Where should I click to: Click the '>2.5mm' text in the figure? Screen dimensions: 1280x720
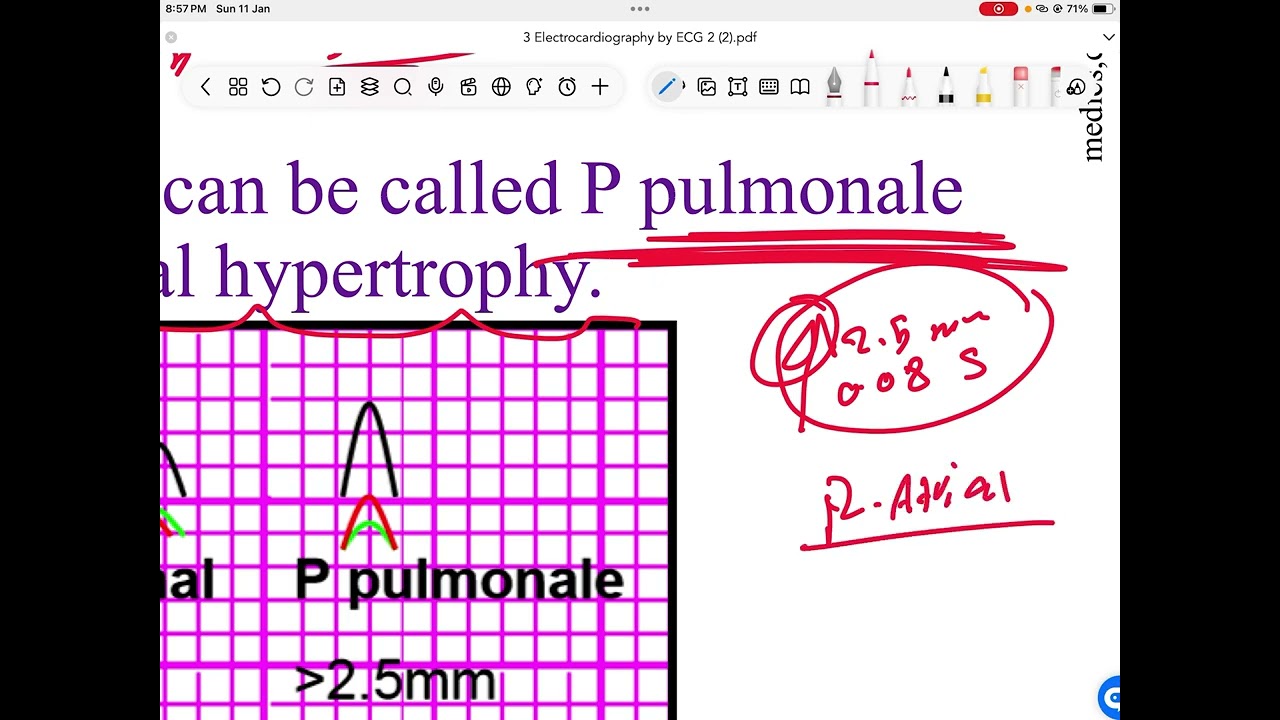(396, 681)
